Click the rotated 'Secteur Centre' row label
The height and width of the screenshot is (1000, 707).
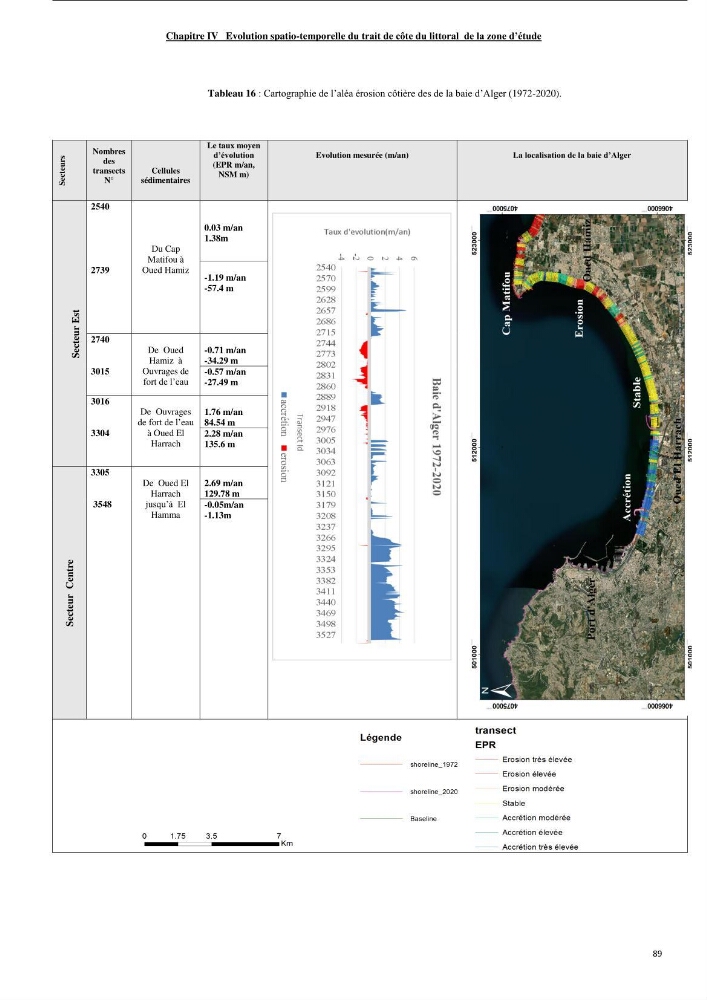[x=70, y=592]
